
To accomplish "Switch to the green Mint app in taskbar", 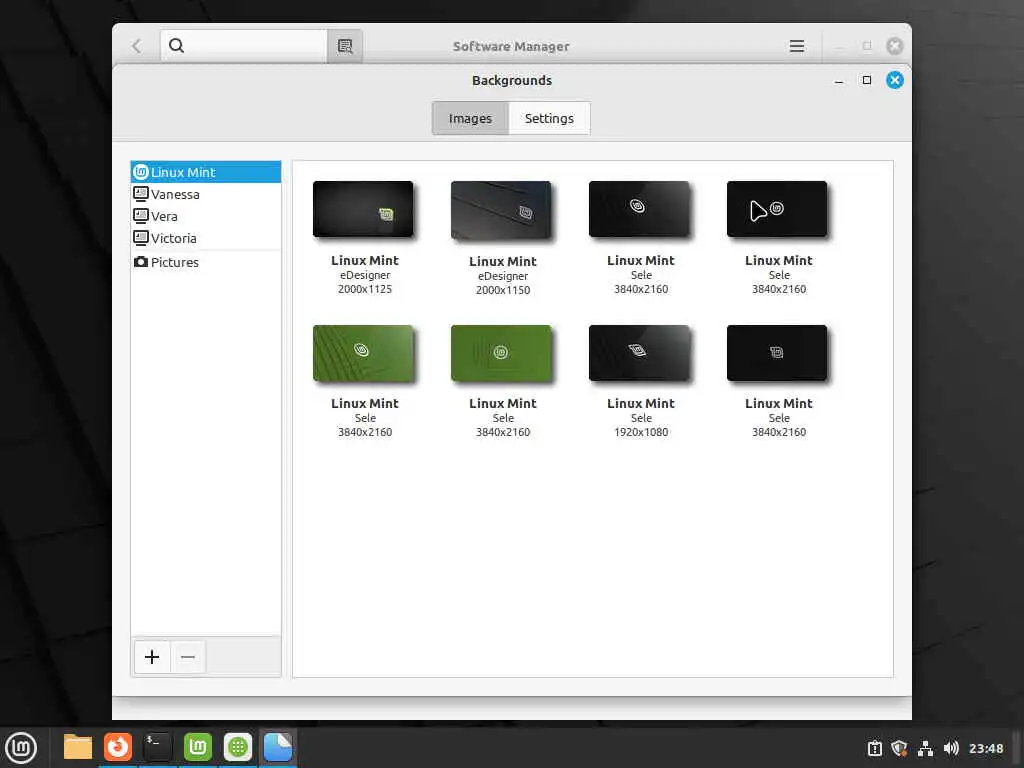I will tap(198, 747).
